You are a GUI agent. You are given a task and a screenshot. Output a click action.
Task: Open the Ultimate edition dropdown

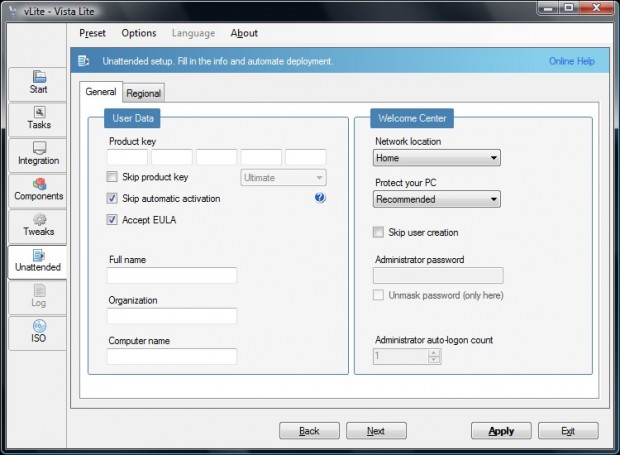(x=283, y=177)
